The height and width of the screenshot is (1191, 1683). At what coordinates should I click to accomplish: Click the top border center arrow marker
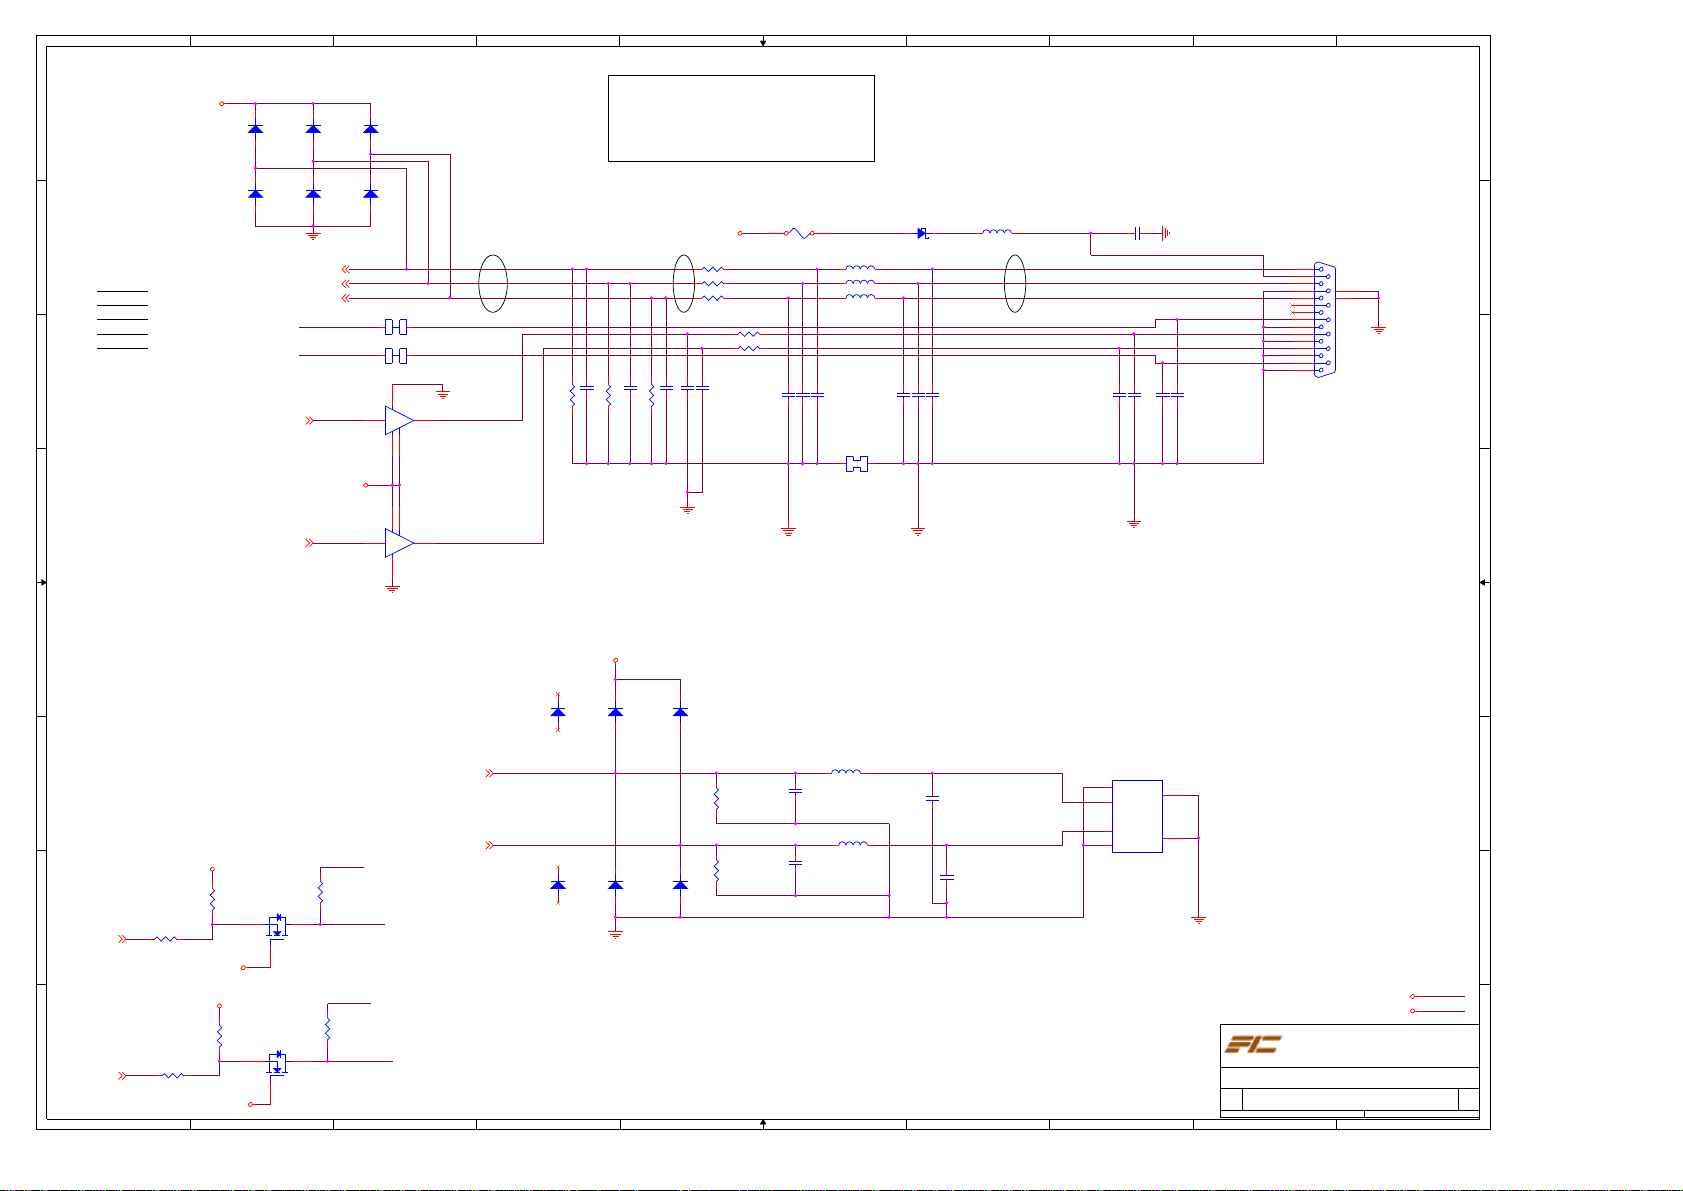[763, 42]
